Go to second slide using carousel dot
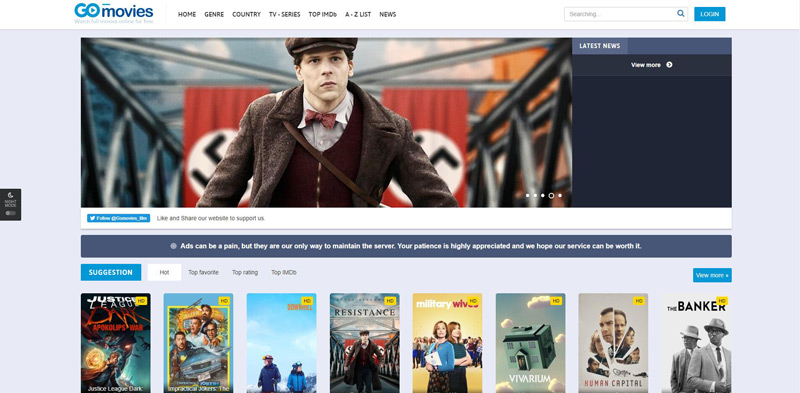The height and width of the screenshot is (393, 800). (535, 195)
